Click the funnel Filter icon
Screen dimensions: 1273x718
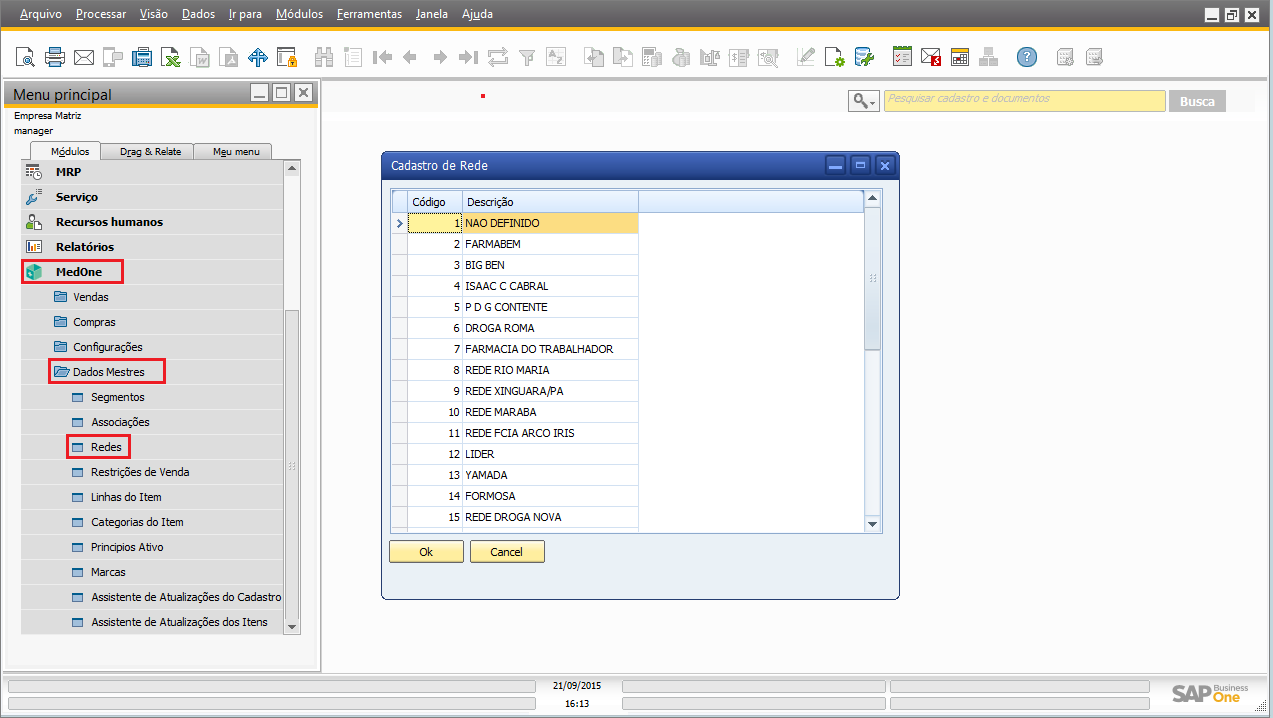tap(526, 57)
